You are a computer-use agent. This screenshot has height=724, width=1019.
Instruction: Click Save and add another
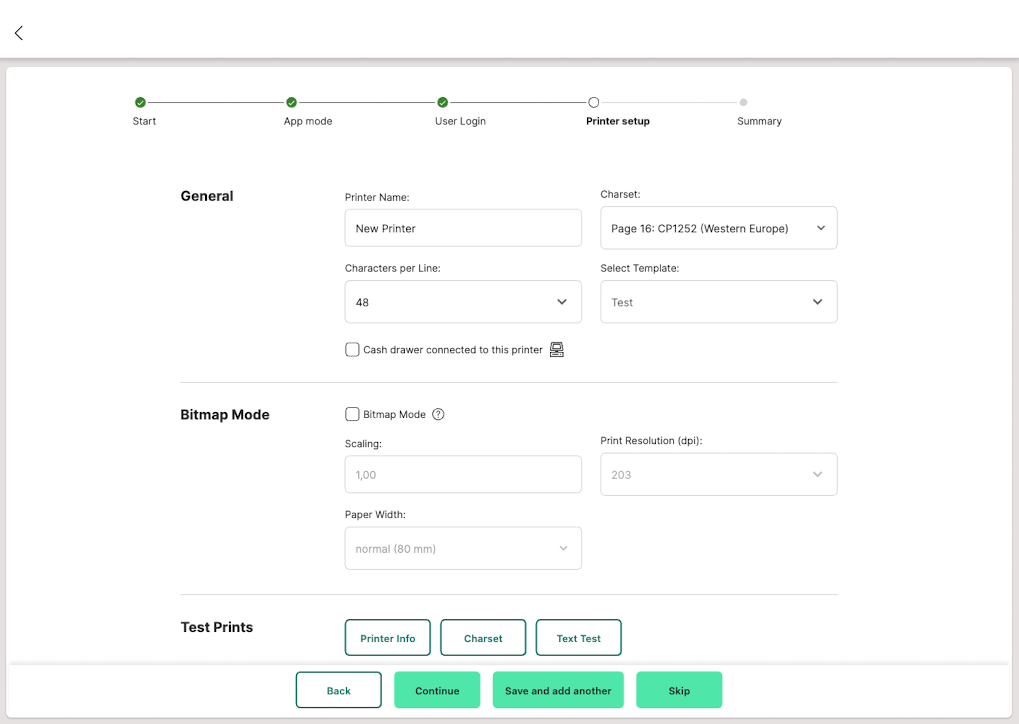click(558, 690)
